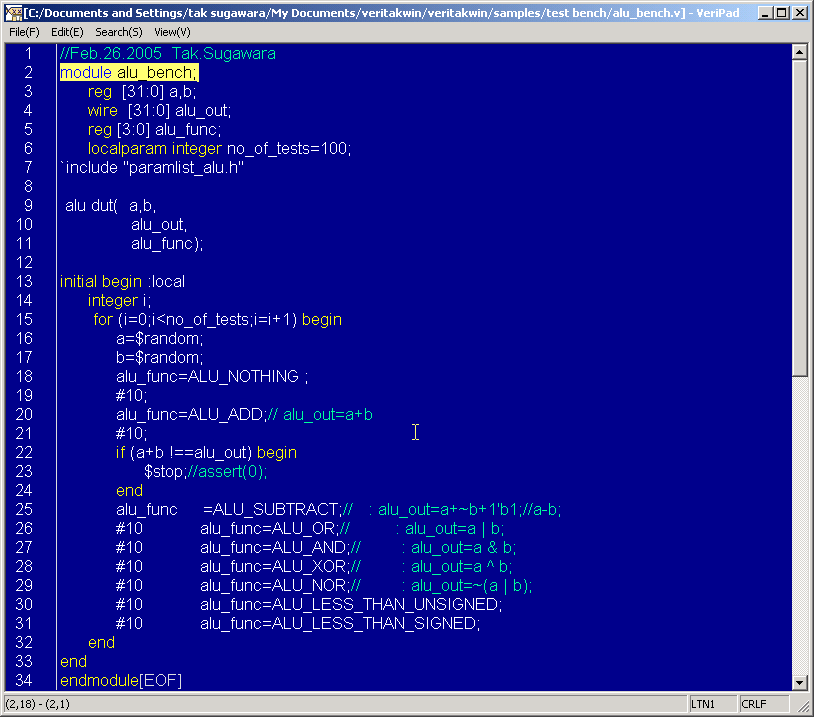Click the line "alu dut( a,b,"
Viewport: 814px width, 717px height.
tap(111, 206)
